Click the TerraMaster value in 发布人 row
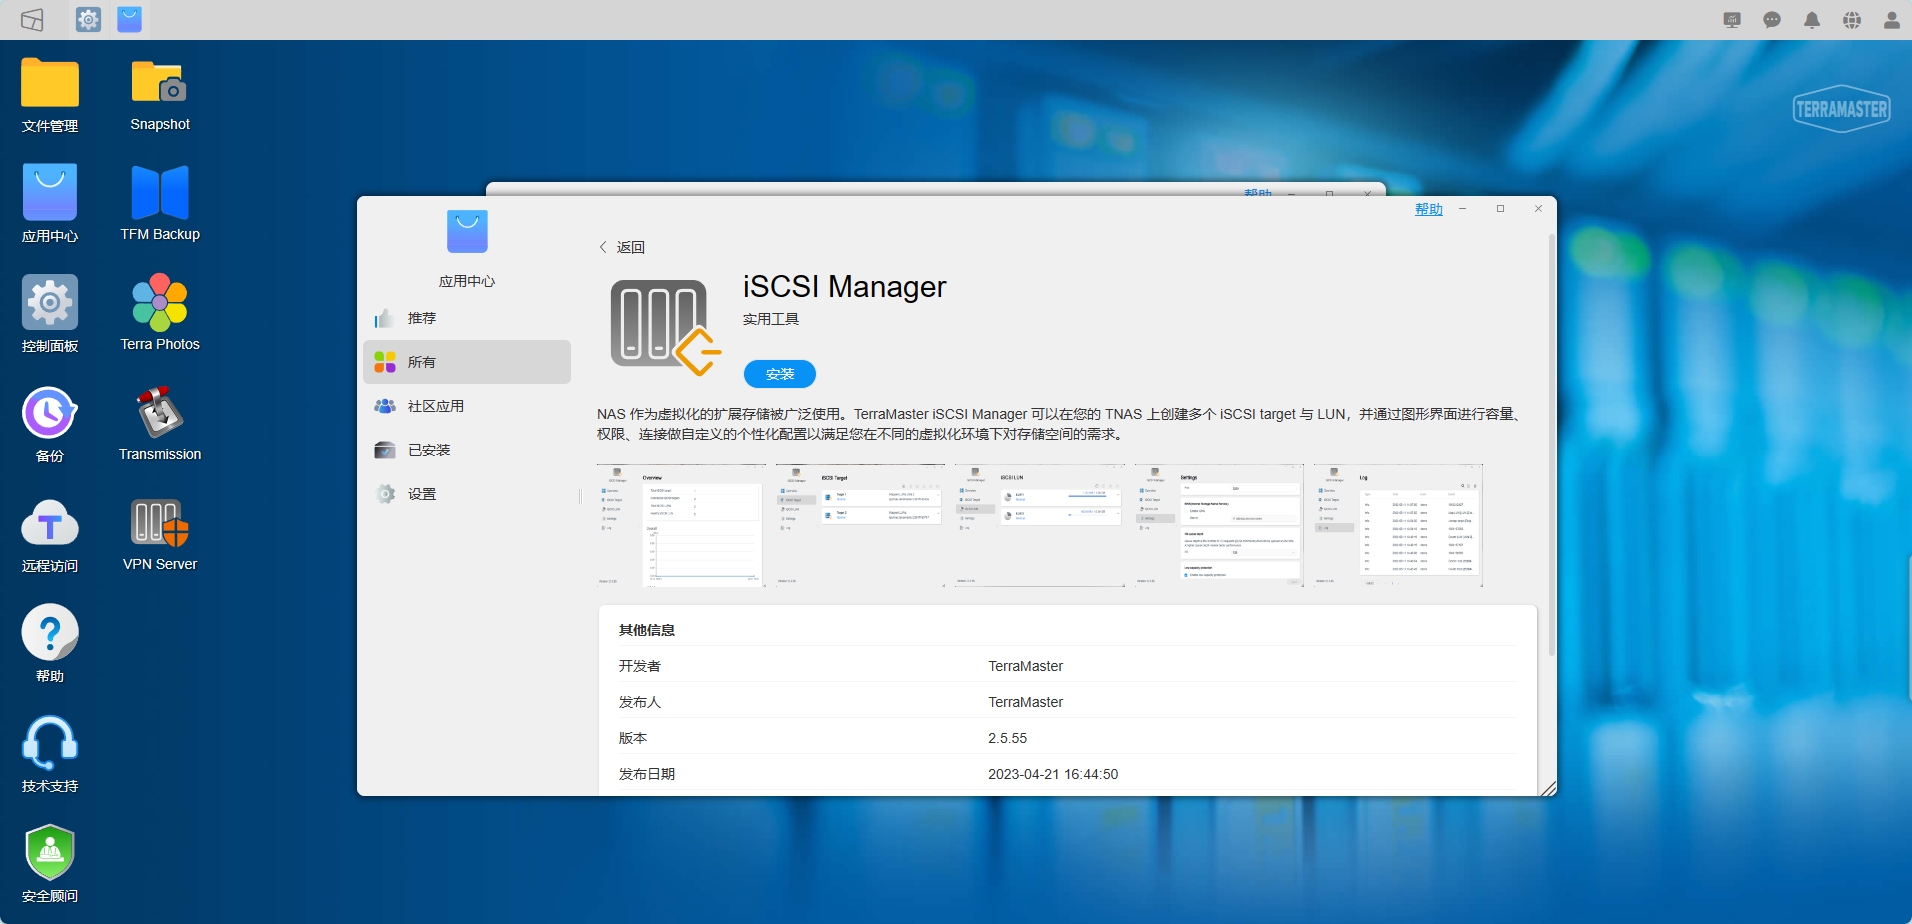 (1025, 702)
